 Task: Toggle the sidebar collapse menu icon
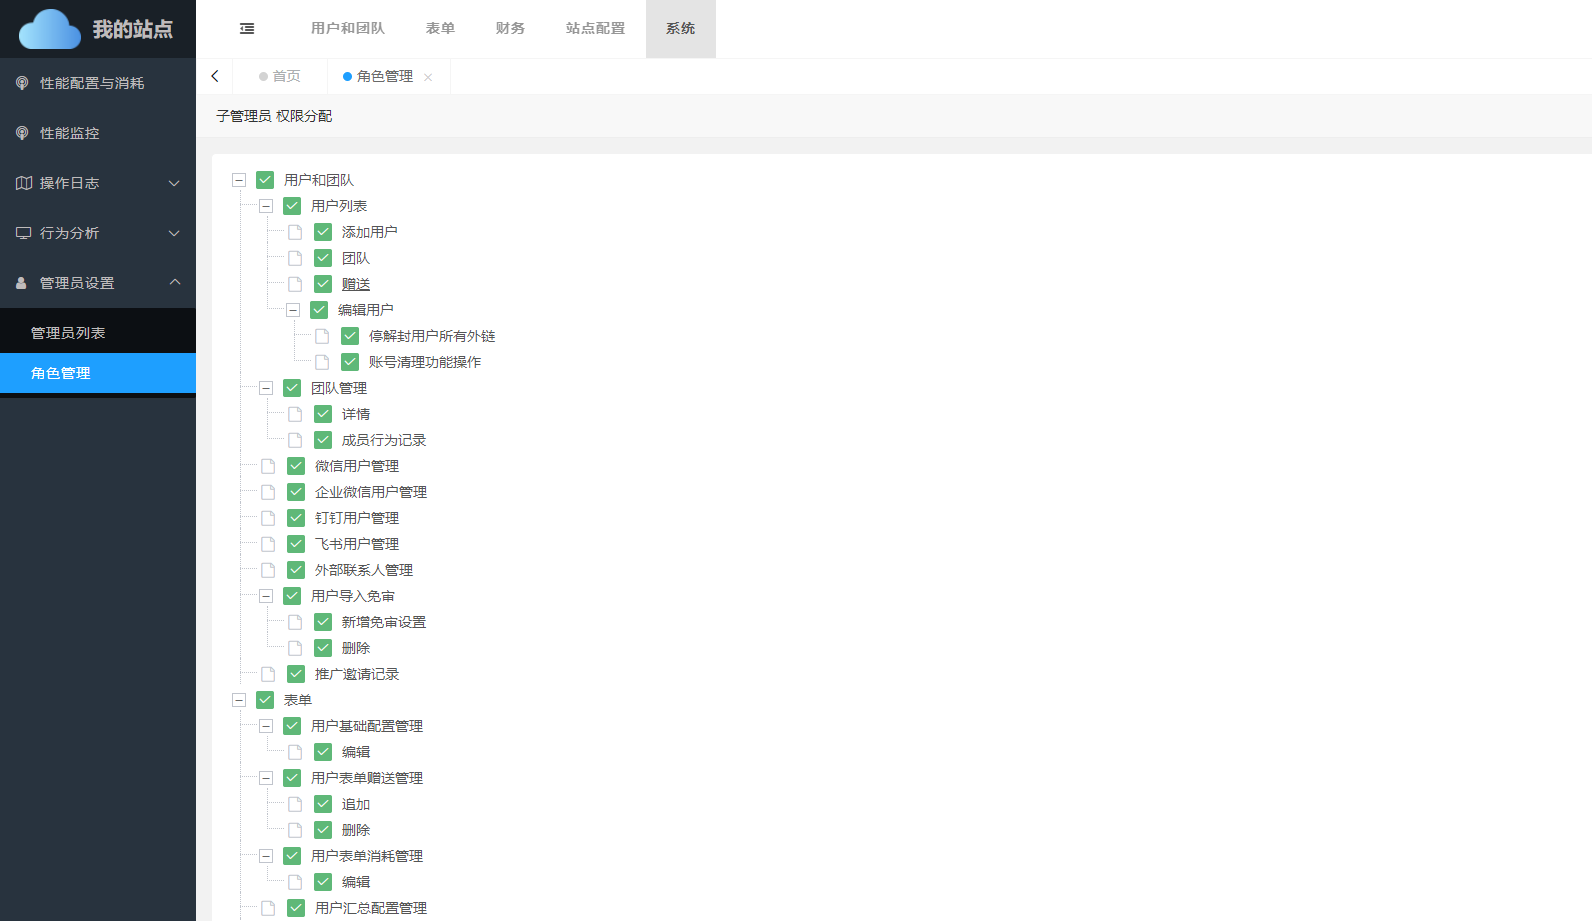tap(247, 29)
